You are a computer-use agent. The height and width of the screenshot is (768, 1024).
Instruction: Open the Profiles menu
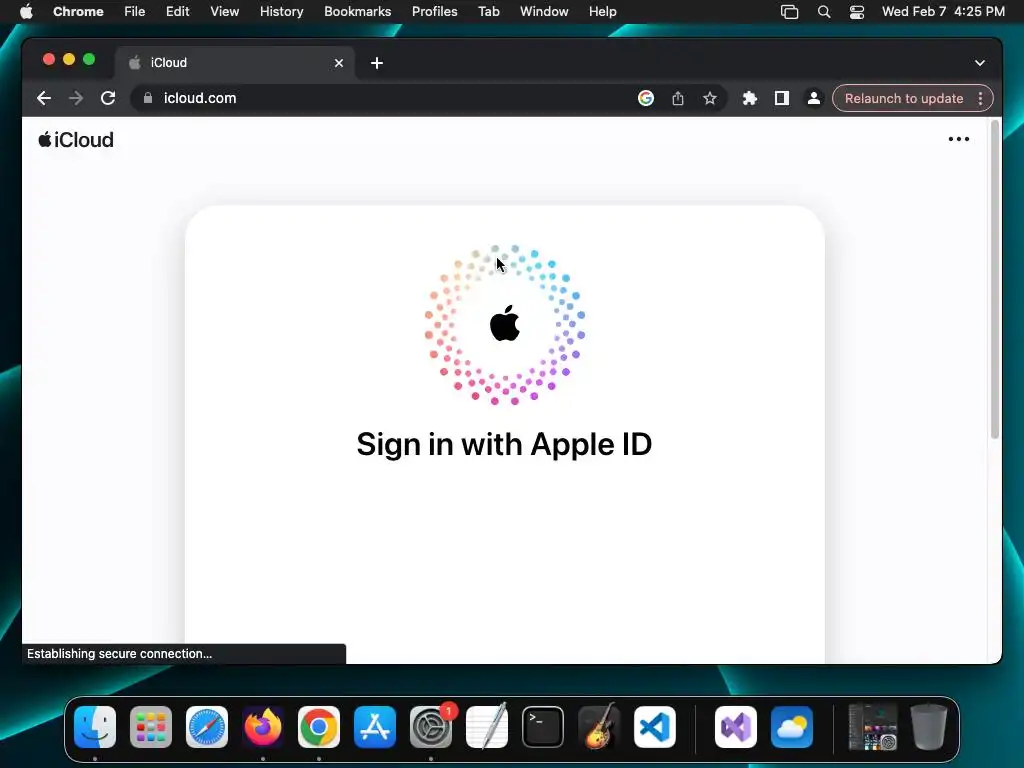(434, 11)
